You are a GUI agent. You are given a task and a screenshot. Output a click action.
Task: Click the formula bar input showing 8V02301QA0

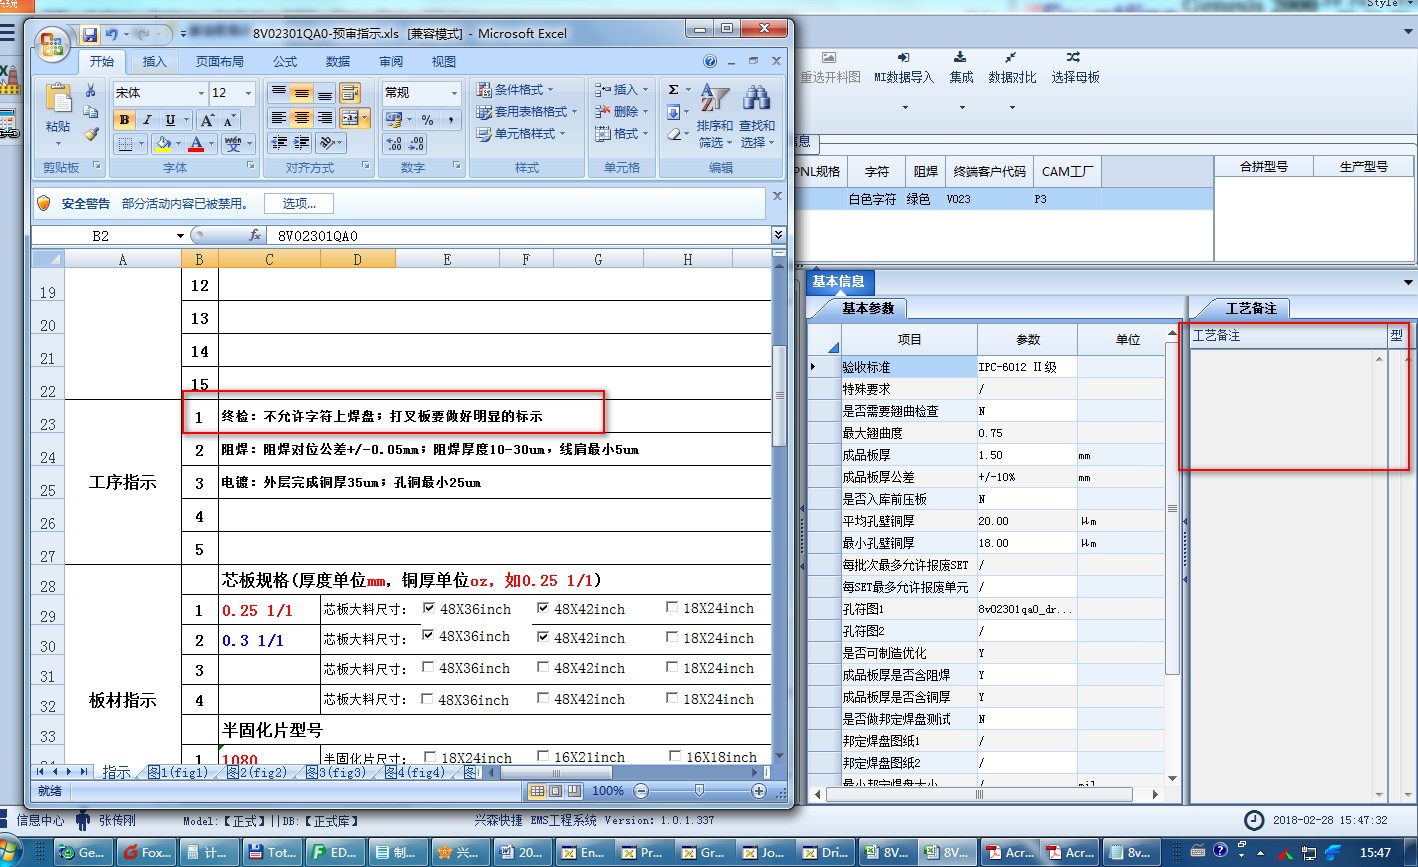click(x=520, y=236)
